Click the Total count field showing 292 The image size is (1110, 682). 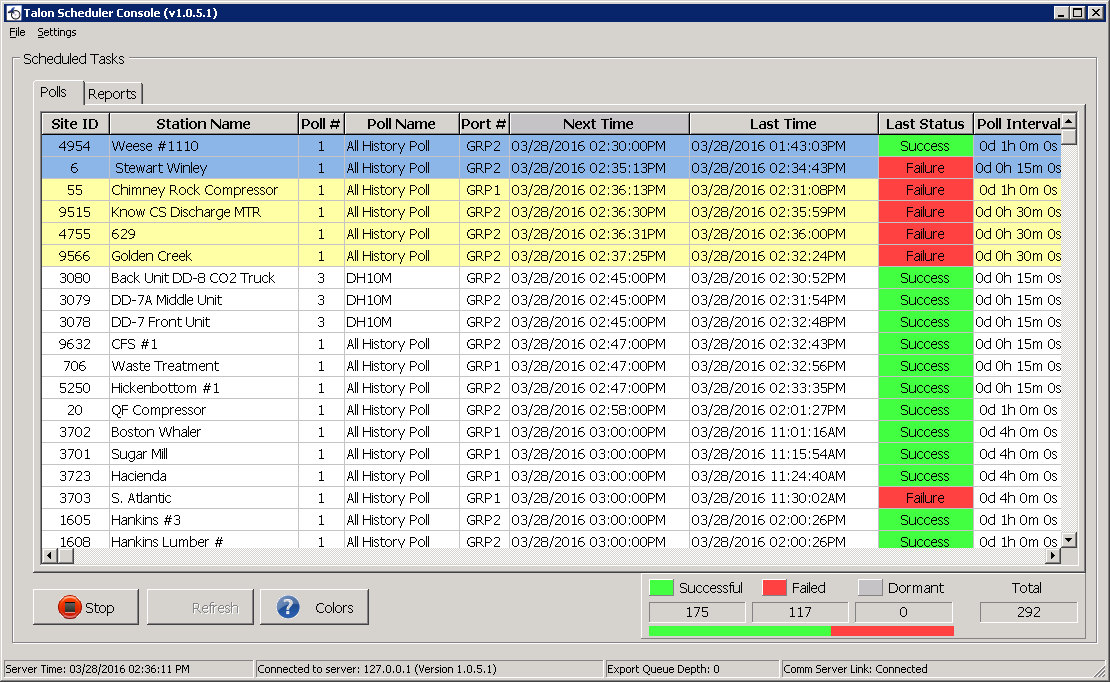click(x=1029, y=612)
